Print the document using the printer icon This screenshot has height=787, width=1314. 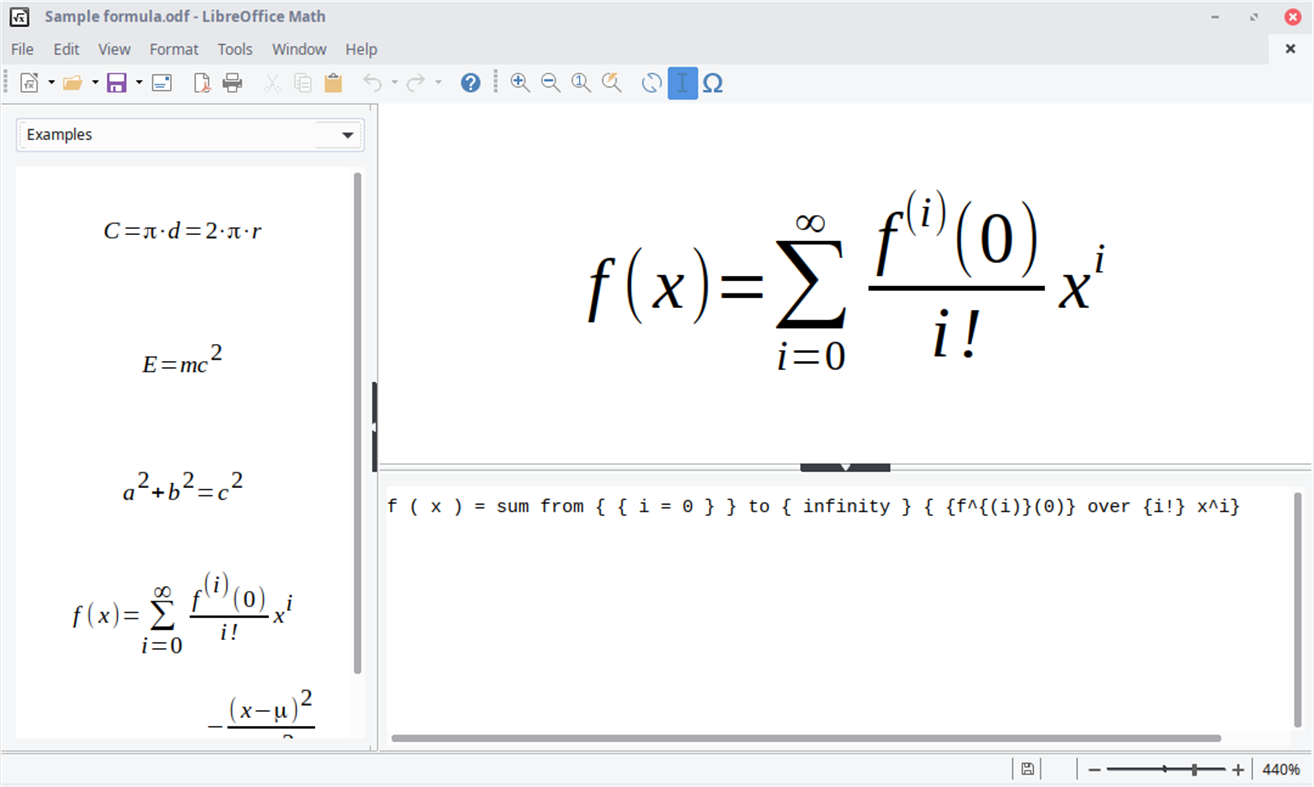pos(232,83)
